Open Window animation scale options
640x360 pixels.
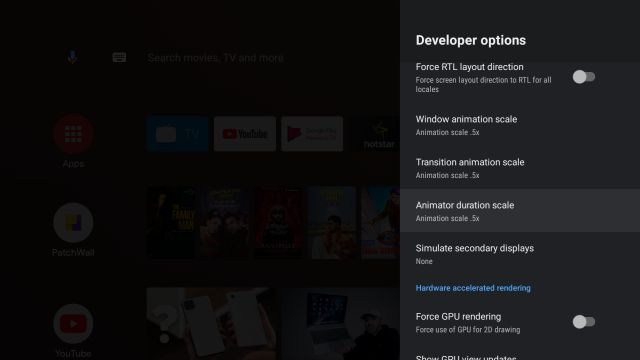(520, 125)
